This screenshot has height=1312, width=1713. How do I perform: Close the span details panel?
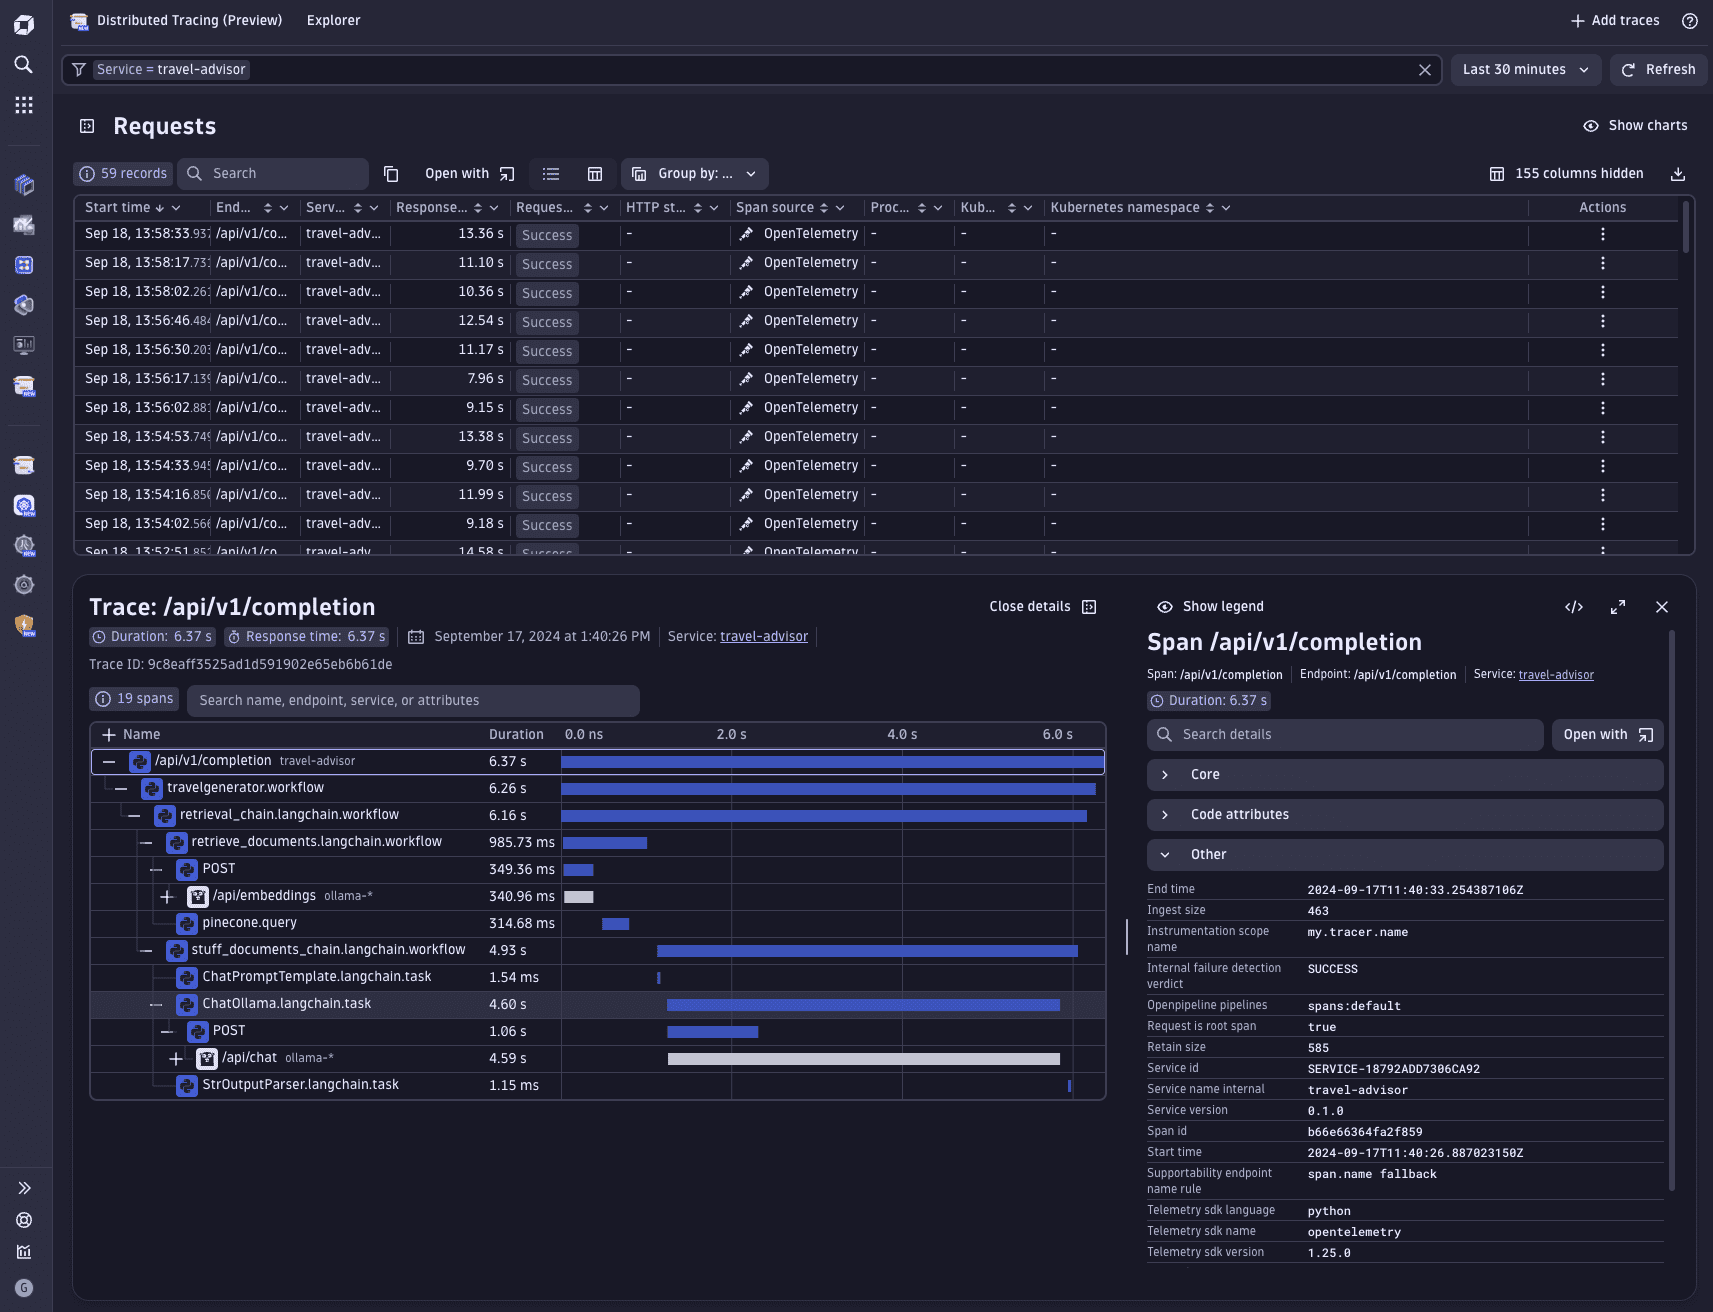pyautogui.click(x=1662, y=607)
